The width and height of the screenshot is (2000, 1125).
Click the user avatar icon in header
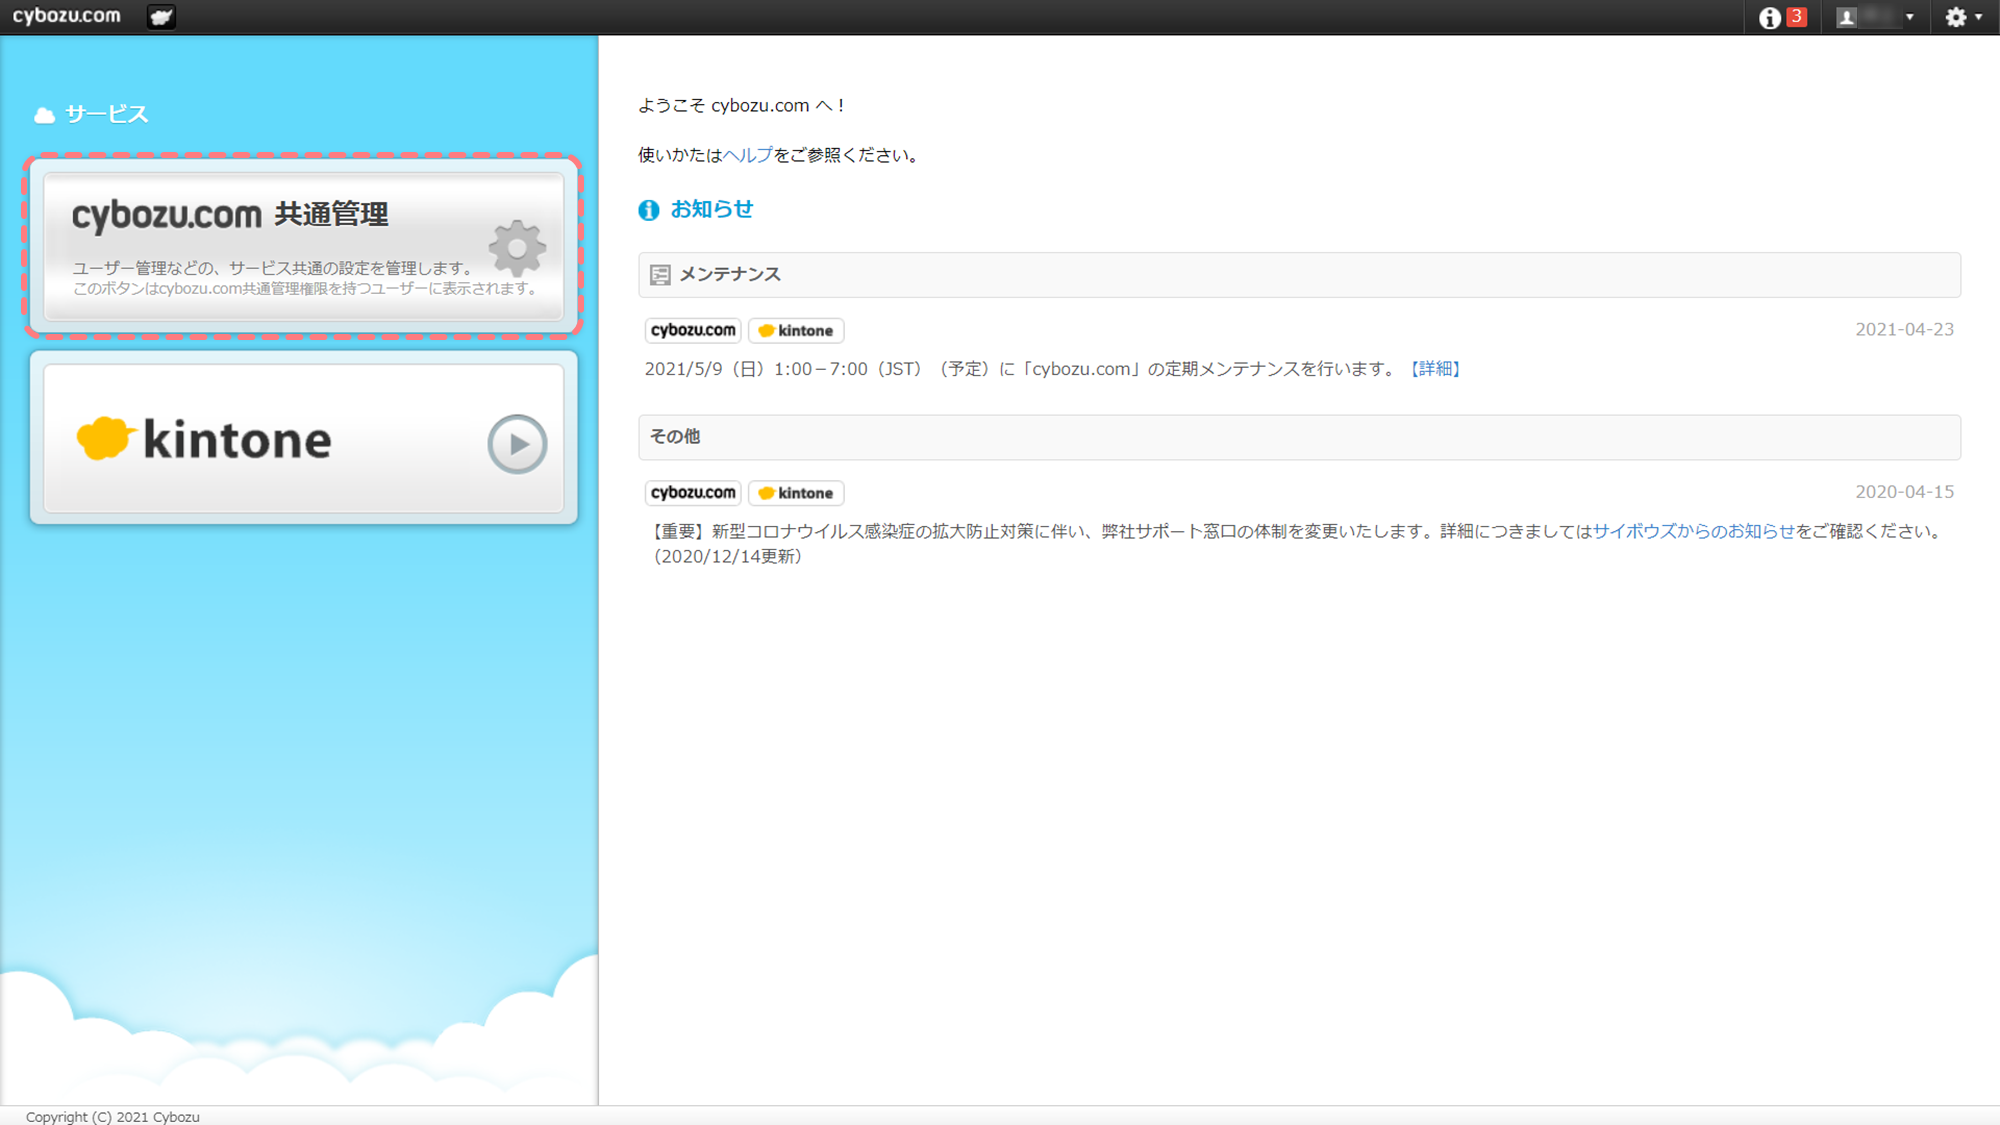[1846, 17]
